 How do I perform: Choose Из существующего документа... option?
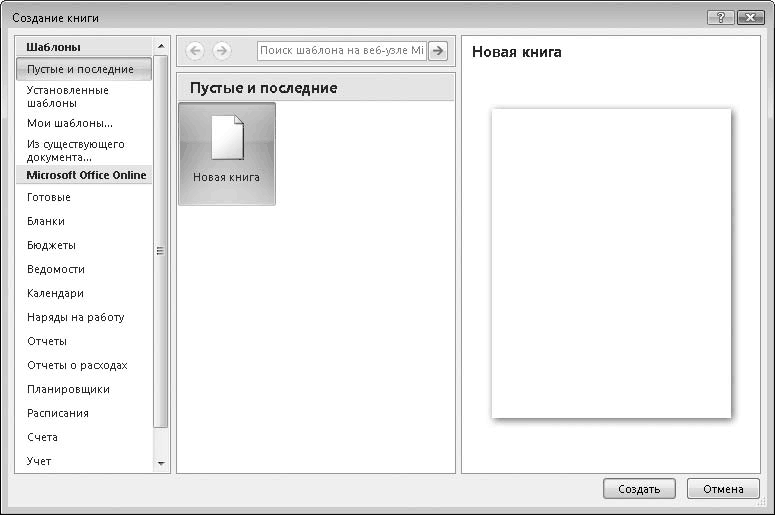(76, 150)
